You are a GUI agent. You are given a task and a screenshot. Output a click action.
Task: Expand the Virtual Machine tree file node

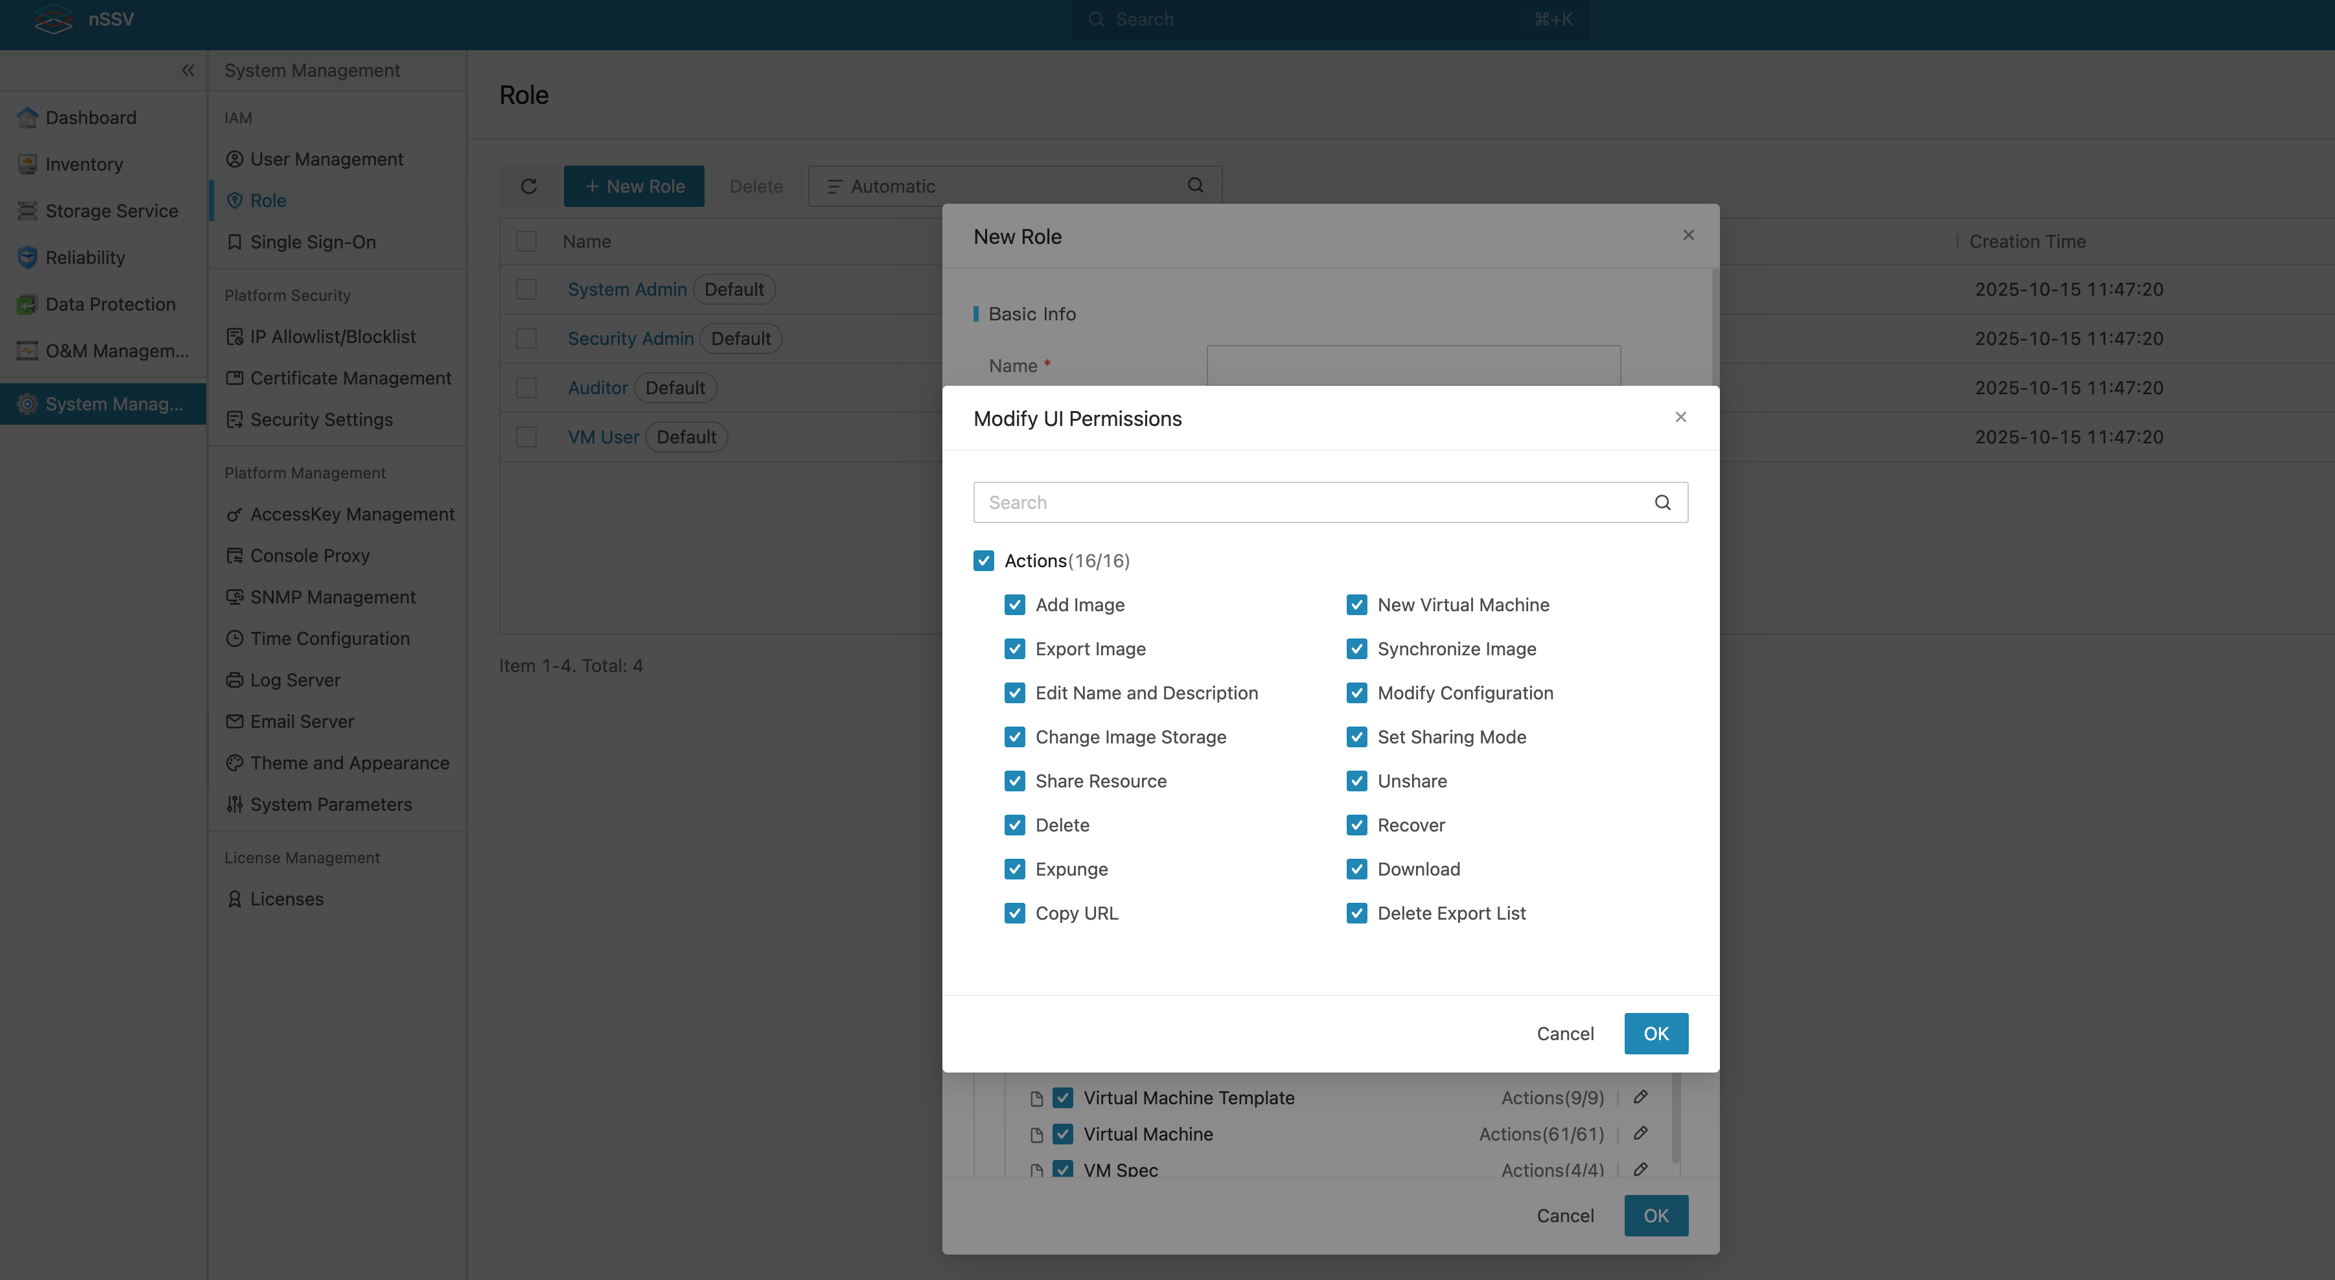coord(1036,1134)
